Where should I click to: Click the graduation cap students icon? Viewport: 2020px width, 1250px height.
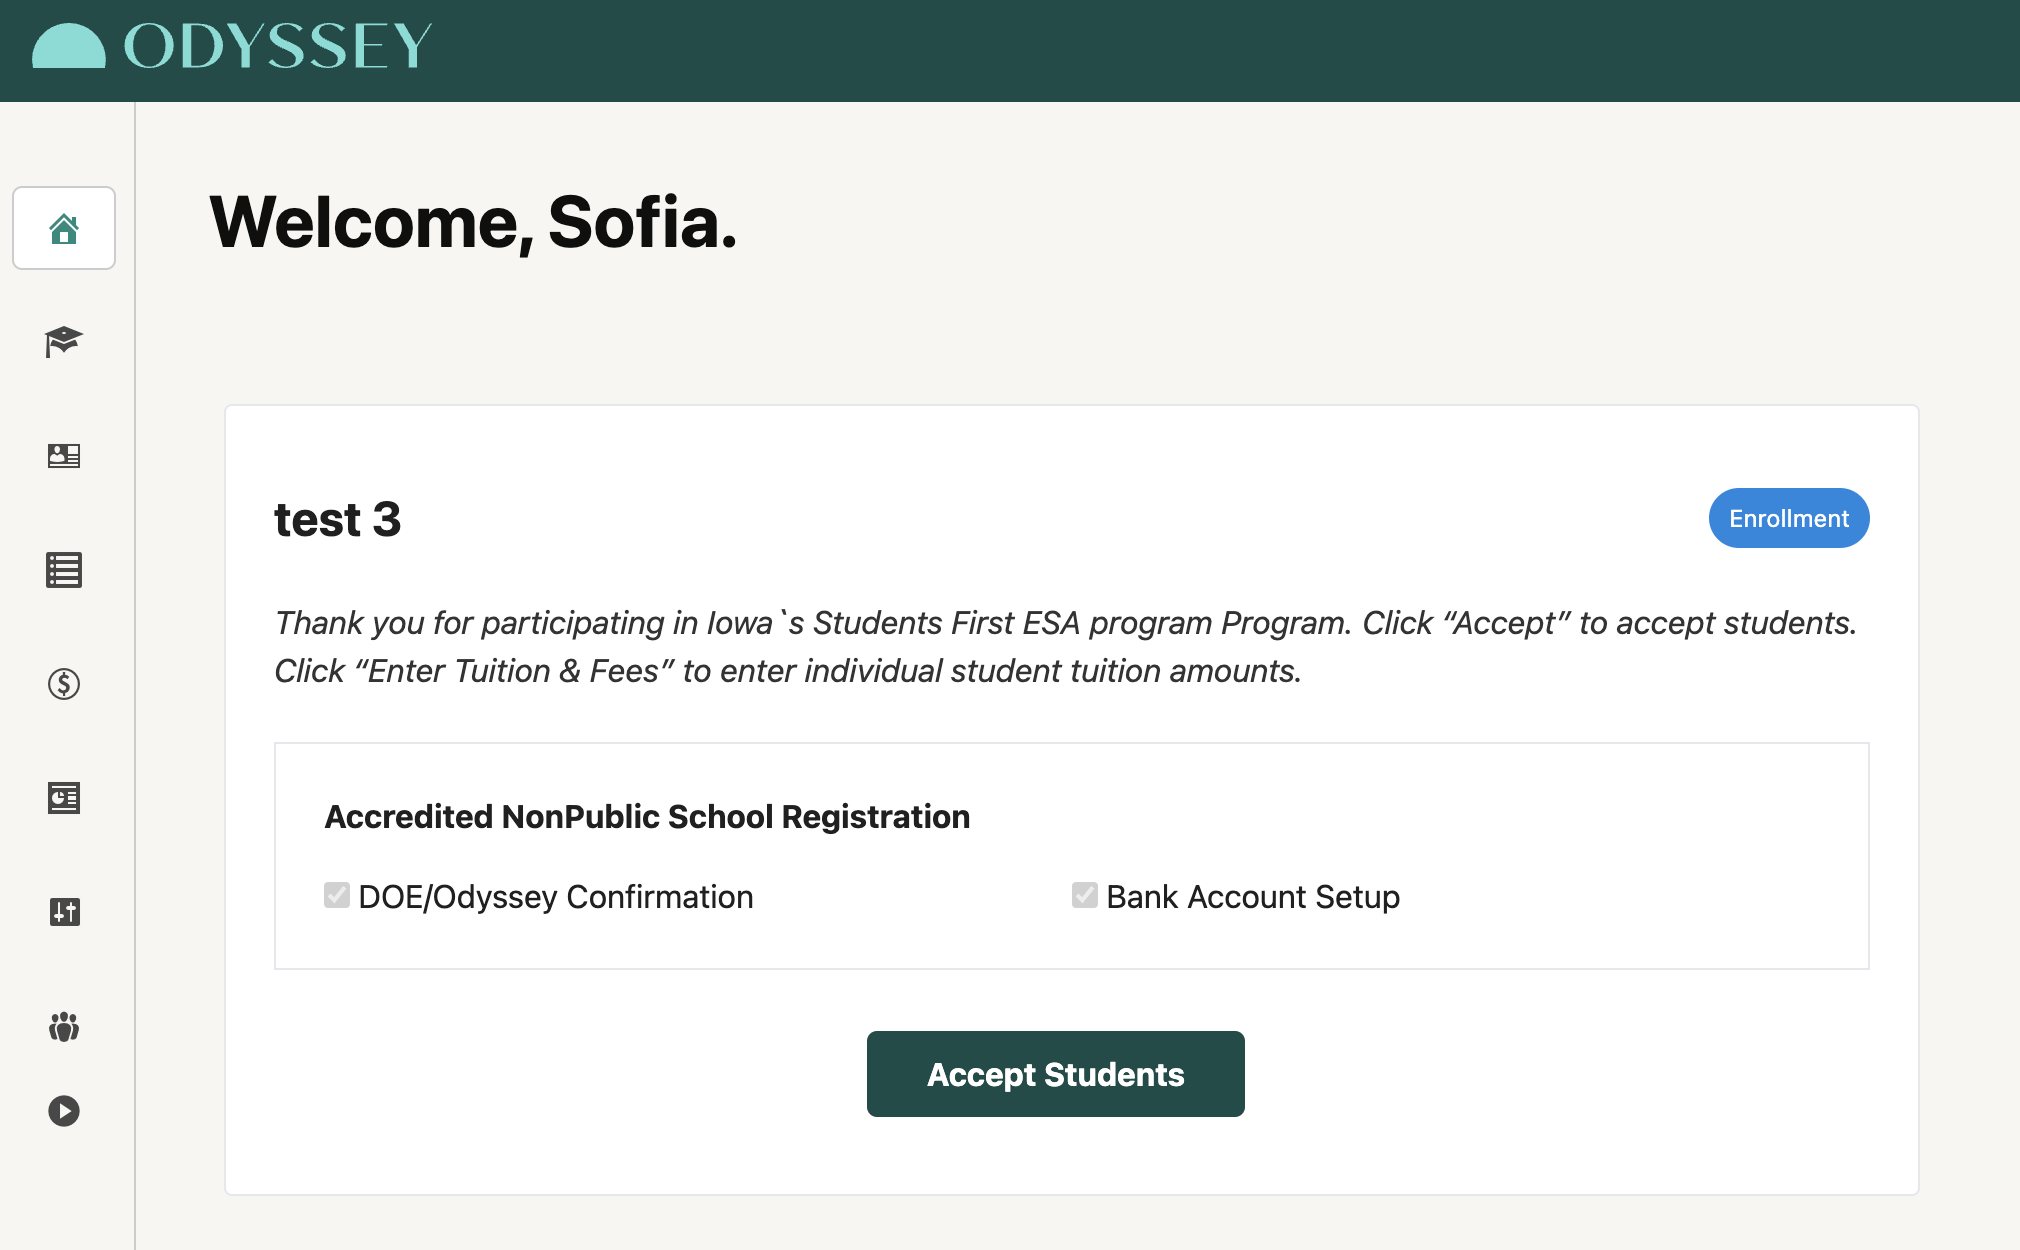pyautogui.click(x=64, y=342)
